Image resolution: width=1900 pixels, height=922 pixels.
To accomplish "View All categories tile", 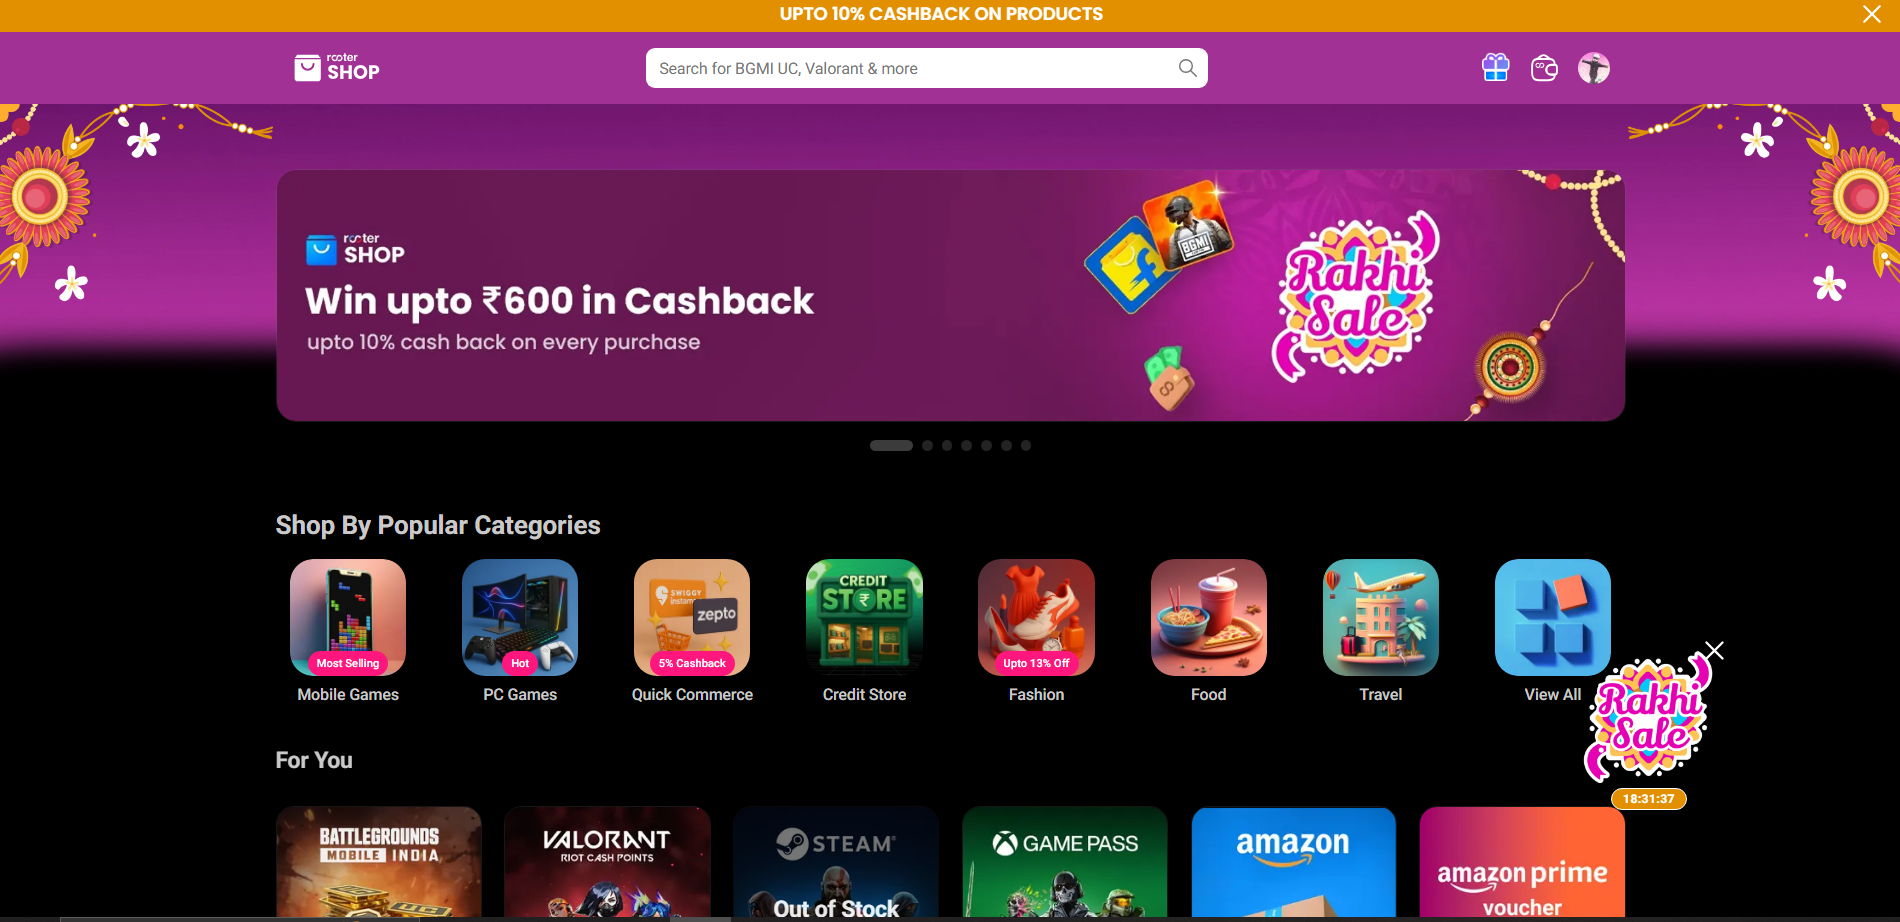I will [1552, 631].
